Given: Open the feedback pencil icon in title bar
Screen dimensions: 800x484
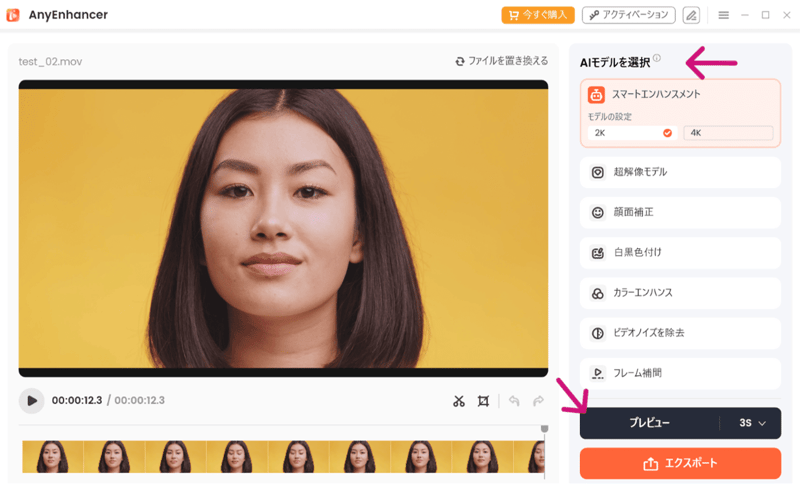Looking at the screenshot, I should tap(691, 15).
